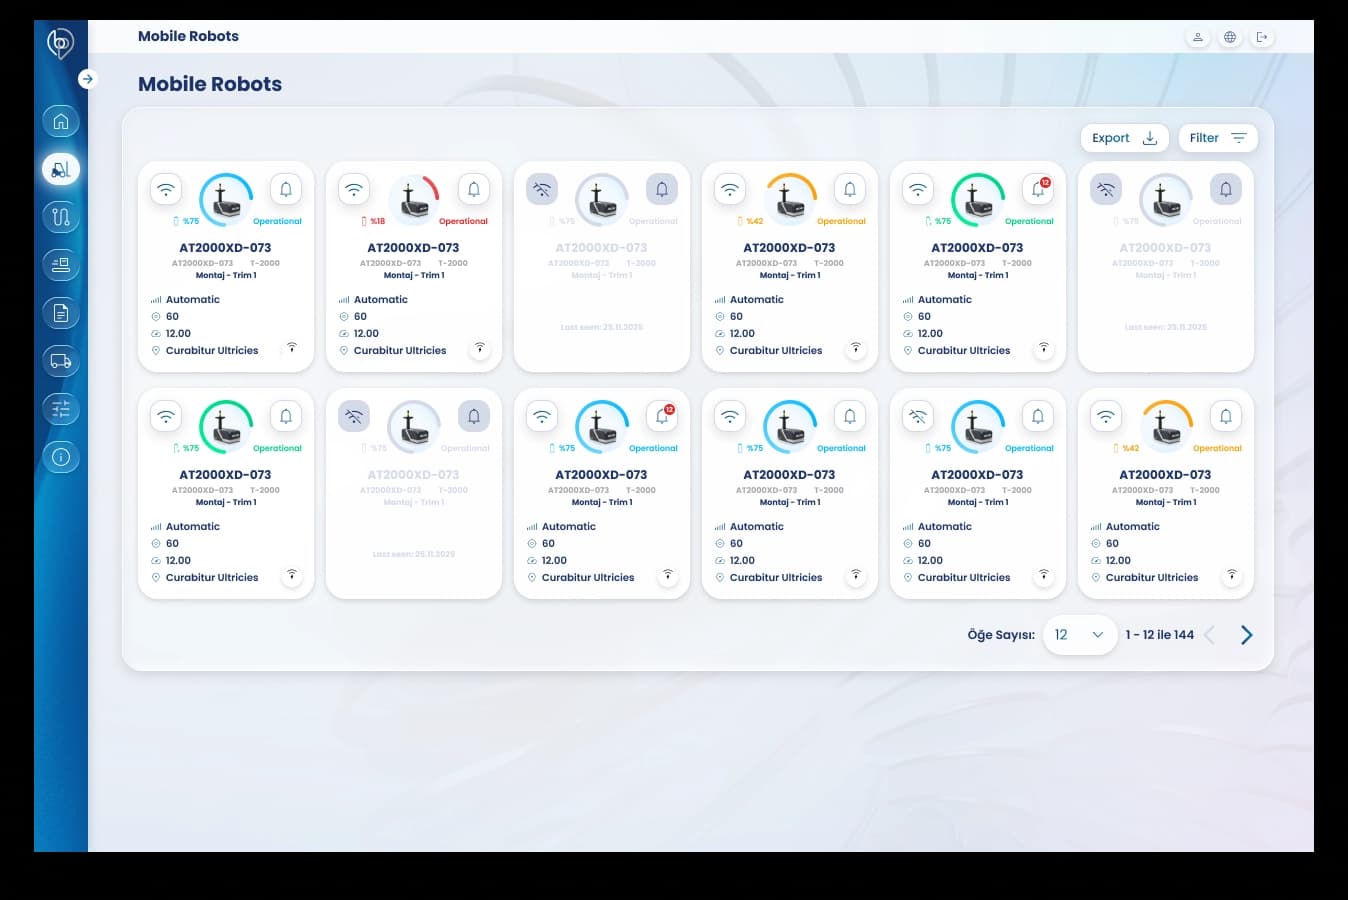The image size is (1348, 900).
Task: Click the '1 - 12 ile 144' pagination text
Action: [1160, 635]
